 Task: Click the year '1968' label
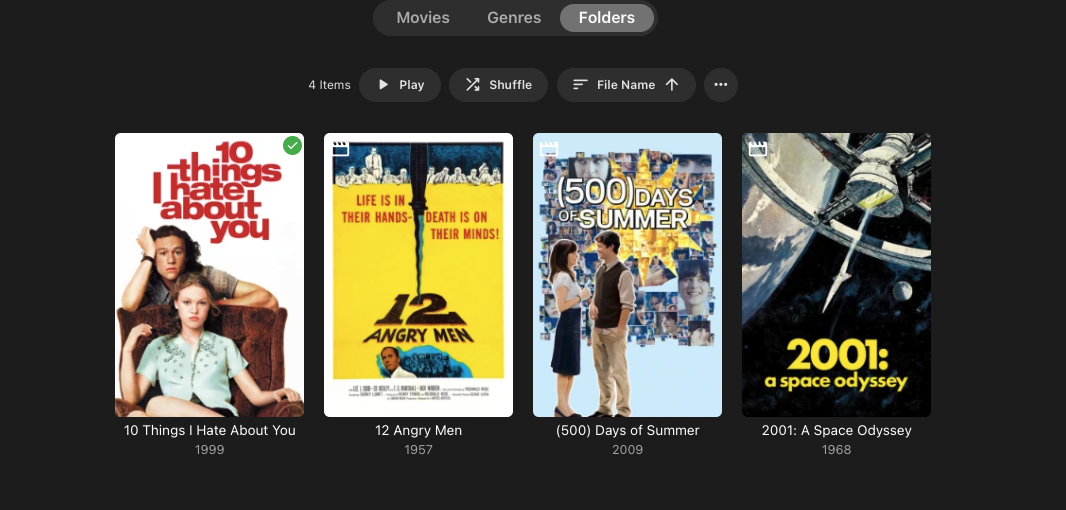coord(836,449)
